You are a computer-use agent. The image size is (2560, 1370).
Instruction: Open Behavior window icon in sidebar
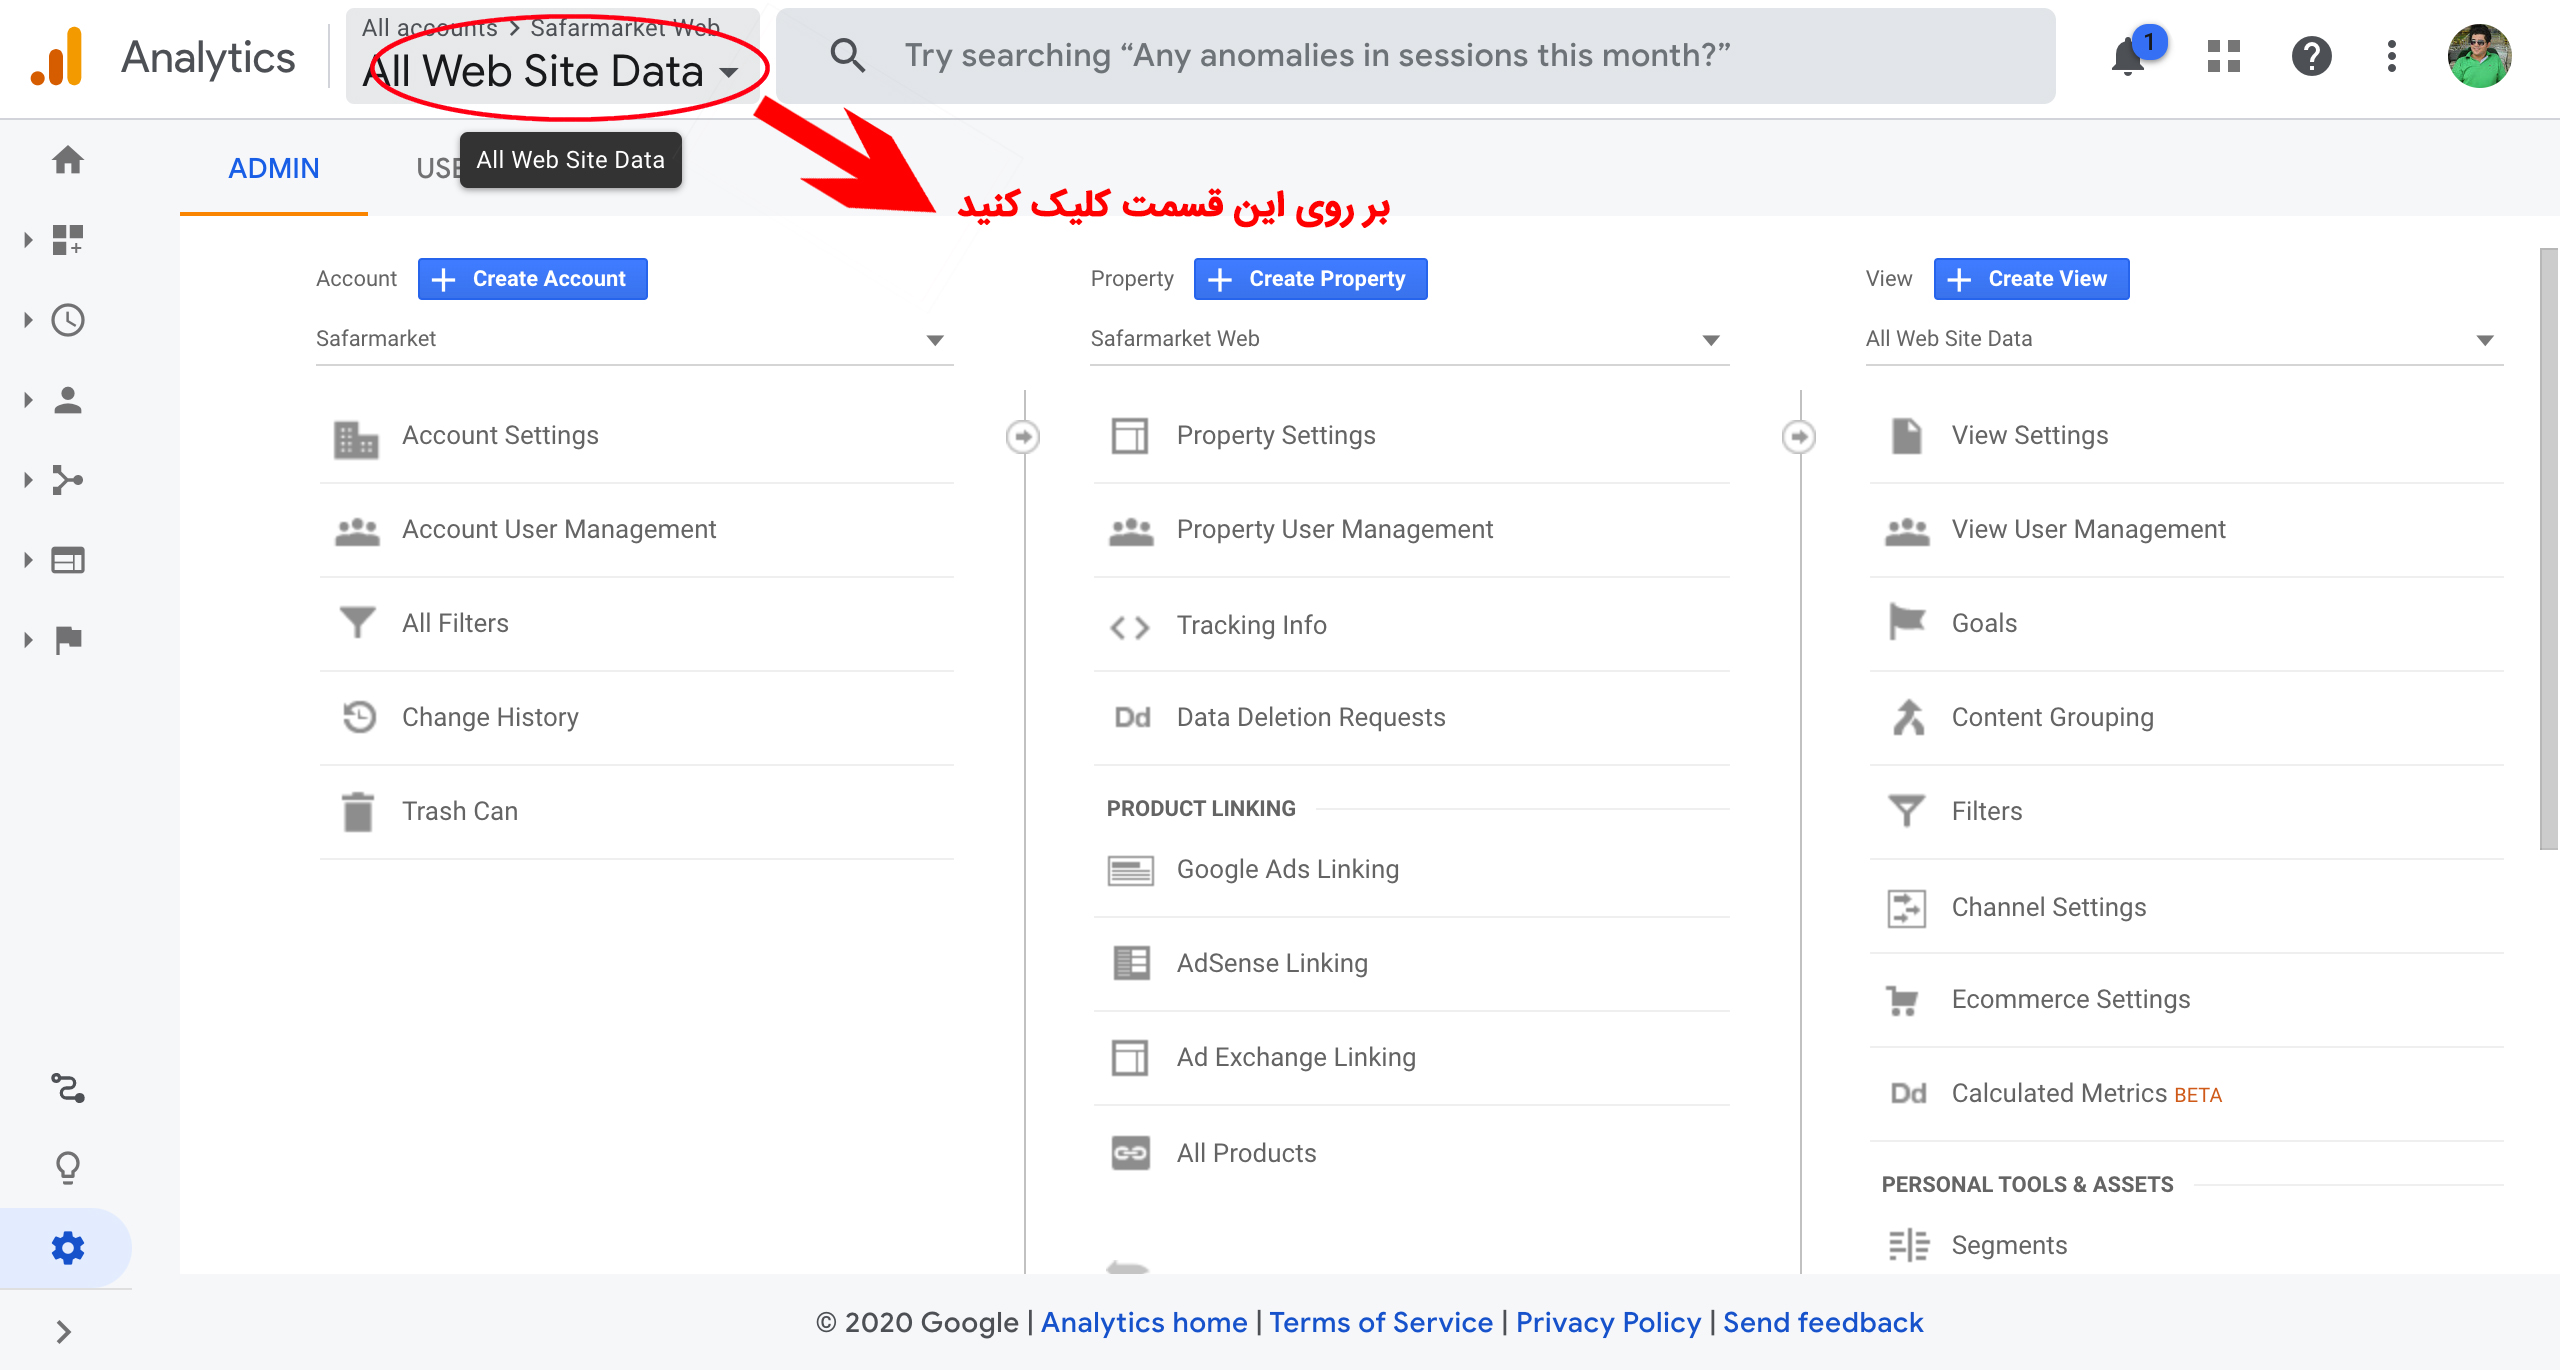(68, 560)
